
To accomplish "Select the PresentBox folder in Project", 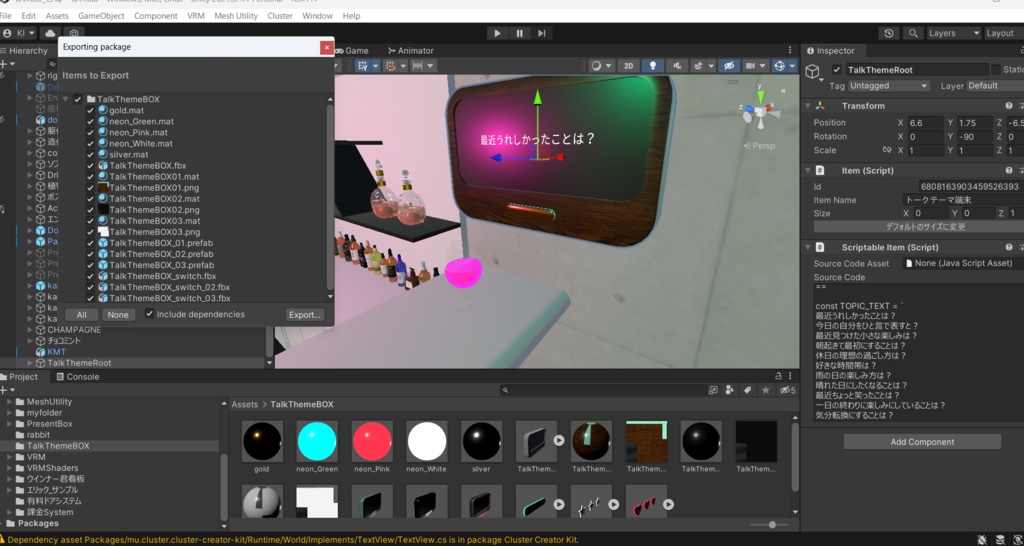I will point(50,424).
